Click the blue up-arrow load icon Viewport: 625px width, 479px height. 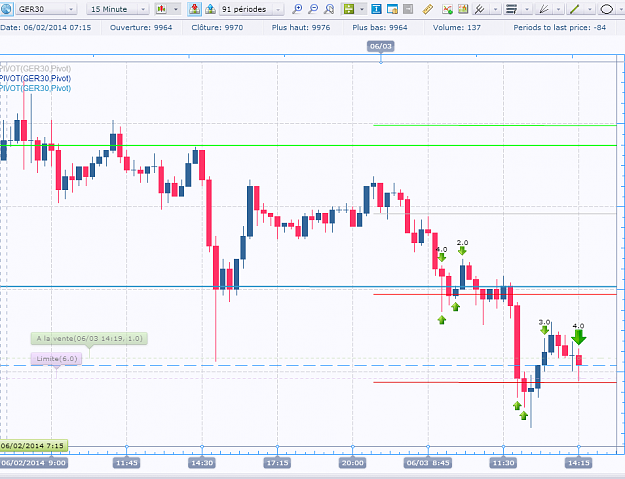tap(210, 9)
